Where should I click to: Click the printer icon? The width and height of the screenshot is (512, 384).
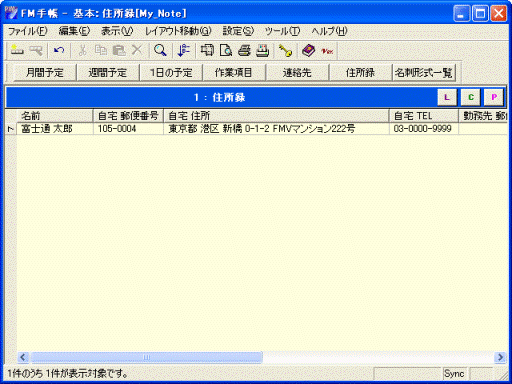(x=244, y=50)
